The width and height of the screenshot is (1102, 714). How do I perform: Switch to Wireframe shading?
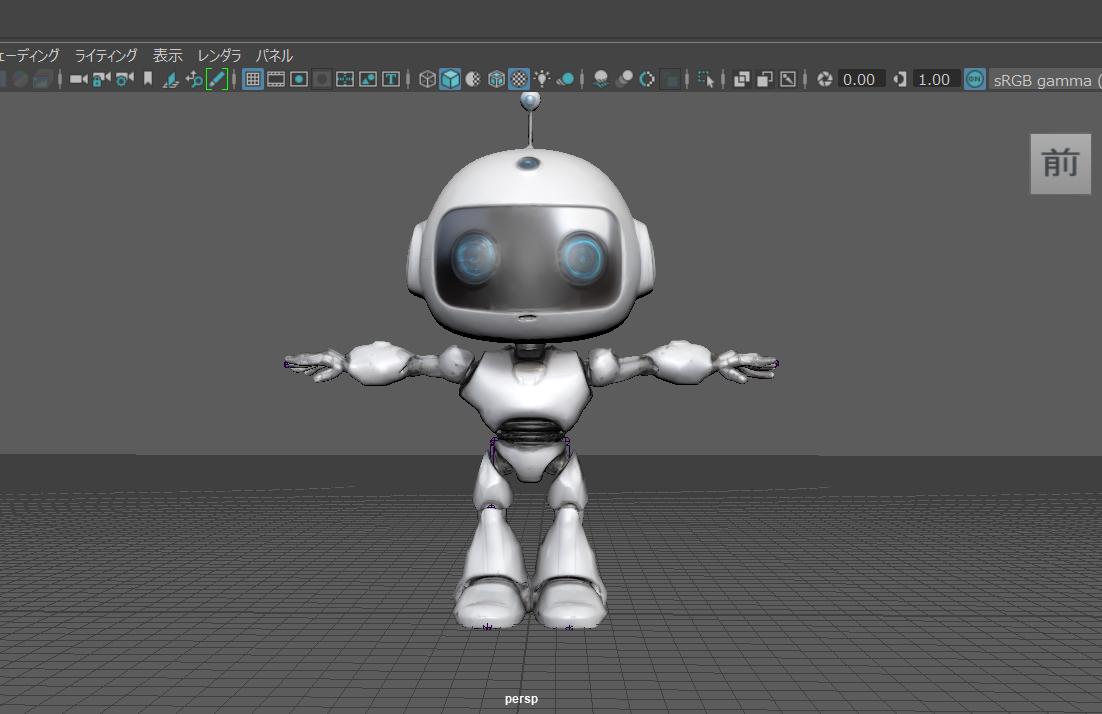[427, 79]
